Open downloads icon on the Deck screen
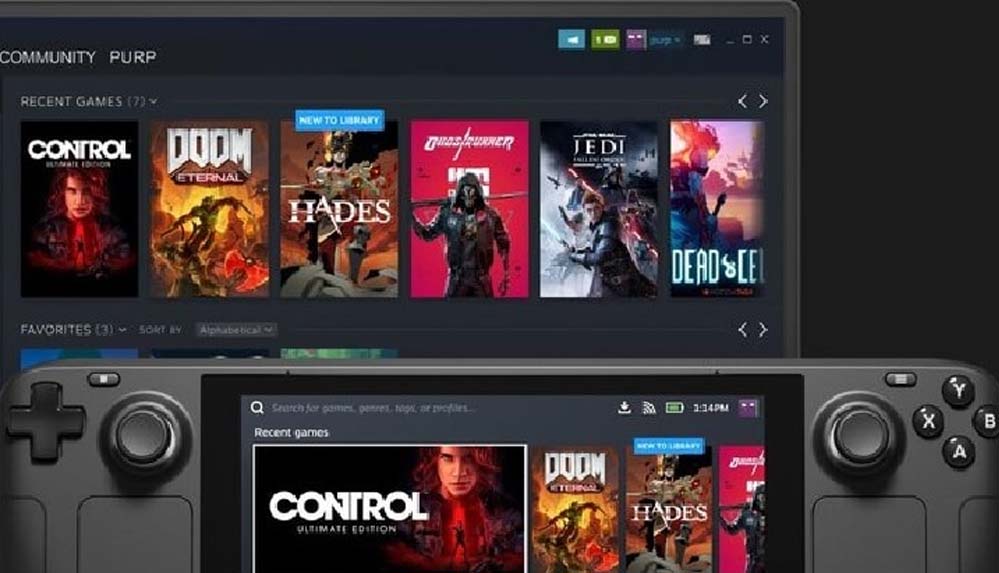 tap(624, 407)
